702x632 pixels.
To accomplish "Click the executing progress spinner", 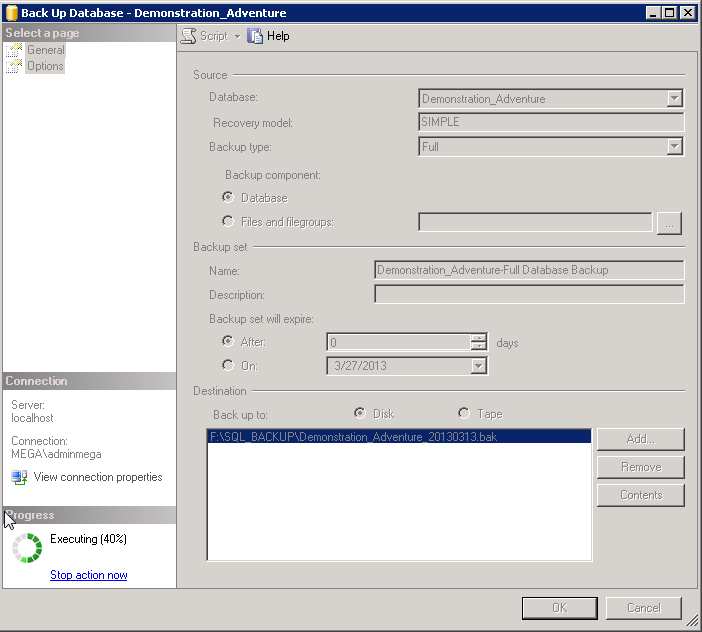I will (x=27, y=548).
